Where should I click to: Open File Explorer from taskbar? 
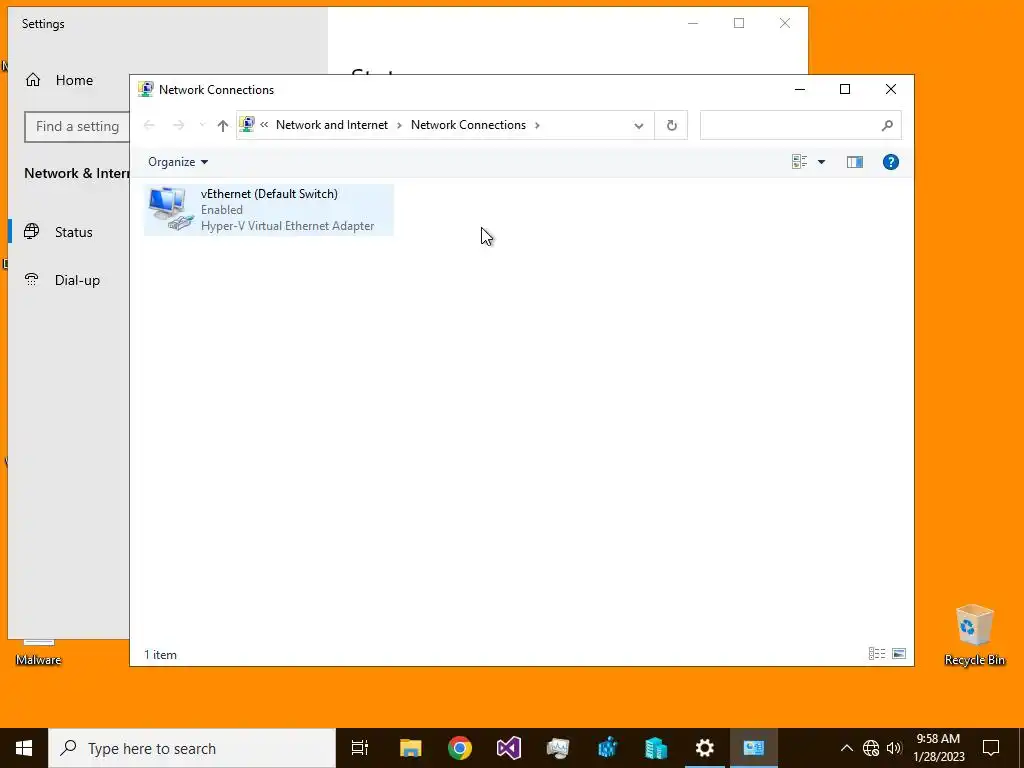pos(411,748)
